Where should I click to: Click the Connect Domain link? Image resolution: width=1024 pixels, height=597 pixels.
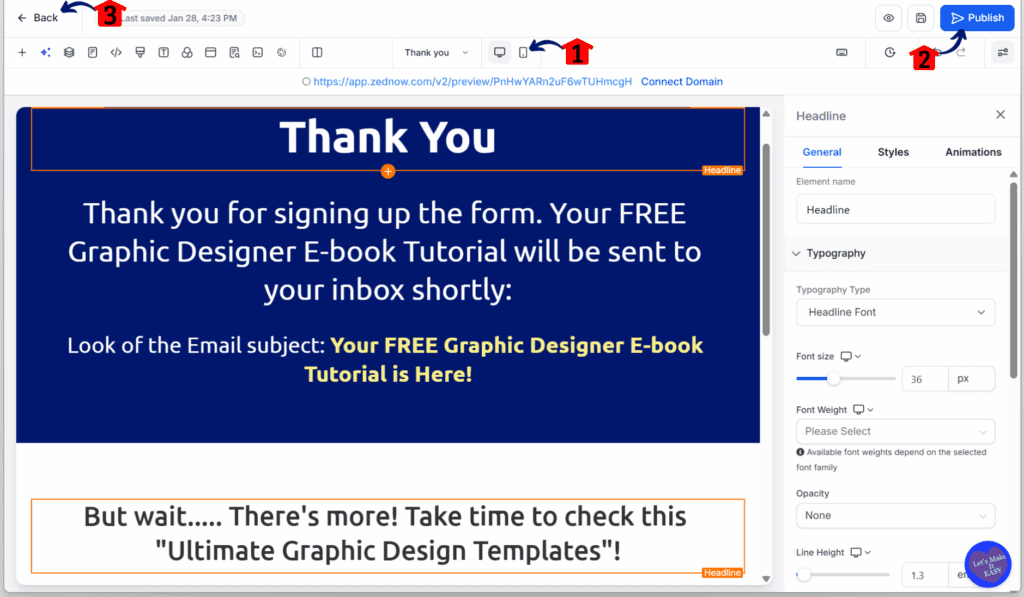tap(681, 82)
